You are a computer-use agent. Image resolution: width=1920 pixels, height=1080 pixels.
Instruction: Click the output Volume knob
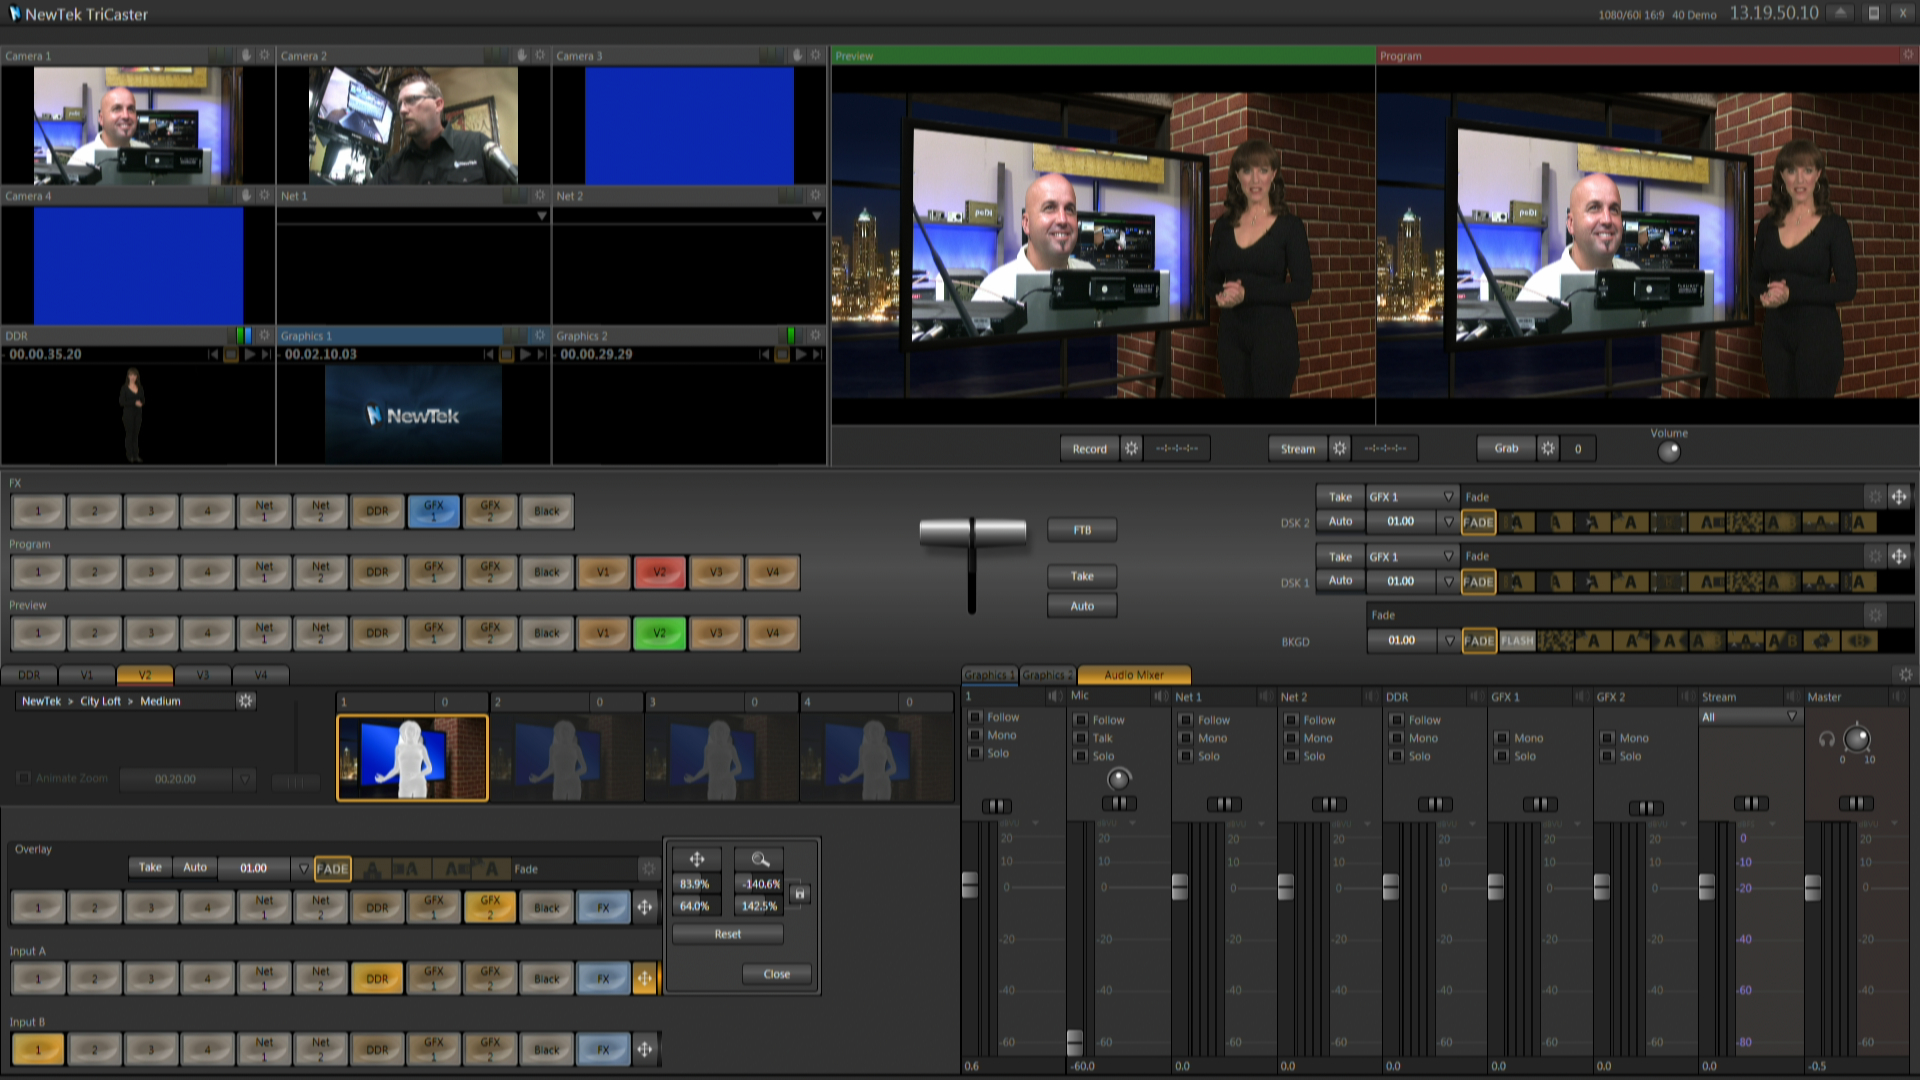point(1669,452)
